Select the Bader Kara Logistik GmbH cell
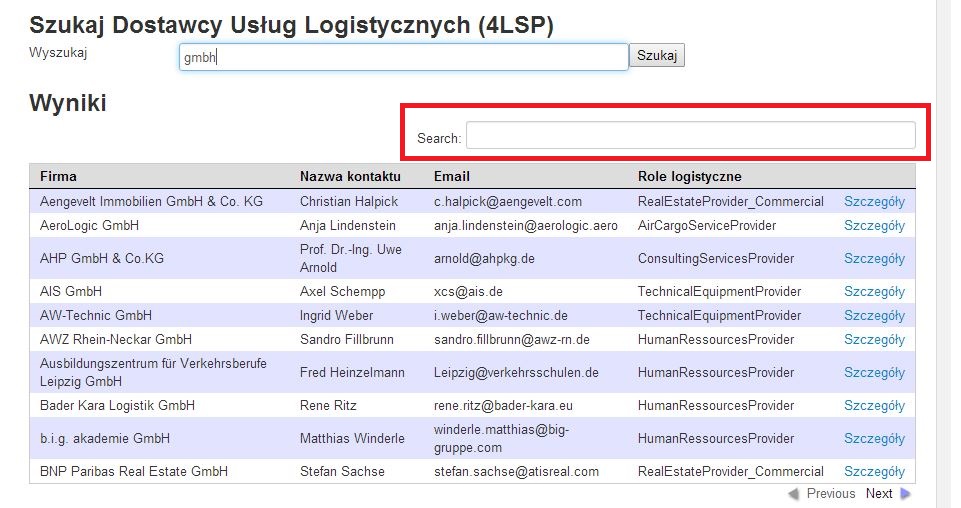The width and height of the screenshot is (961, 508). [117, 406]
